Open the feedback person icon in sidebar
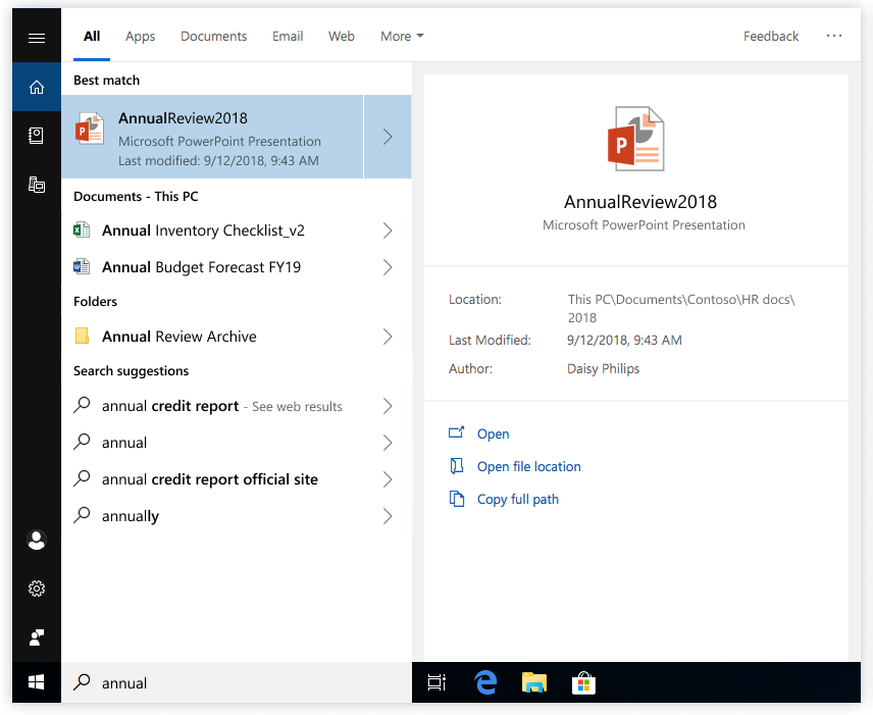 pyautogui.click(x=36, y=637)
